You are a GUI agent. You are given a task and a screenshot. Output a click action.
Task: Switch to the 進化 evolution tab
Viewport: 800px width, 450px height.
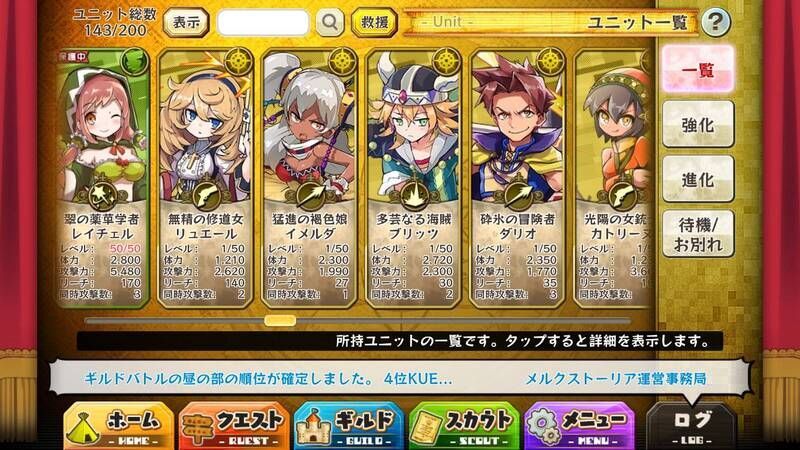(x=697, y=179)
